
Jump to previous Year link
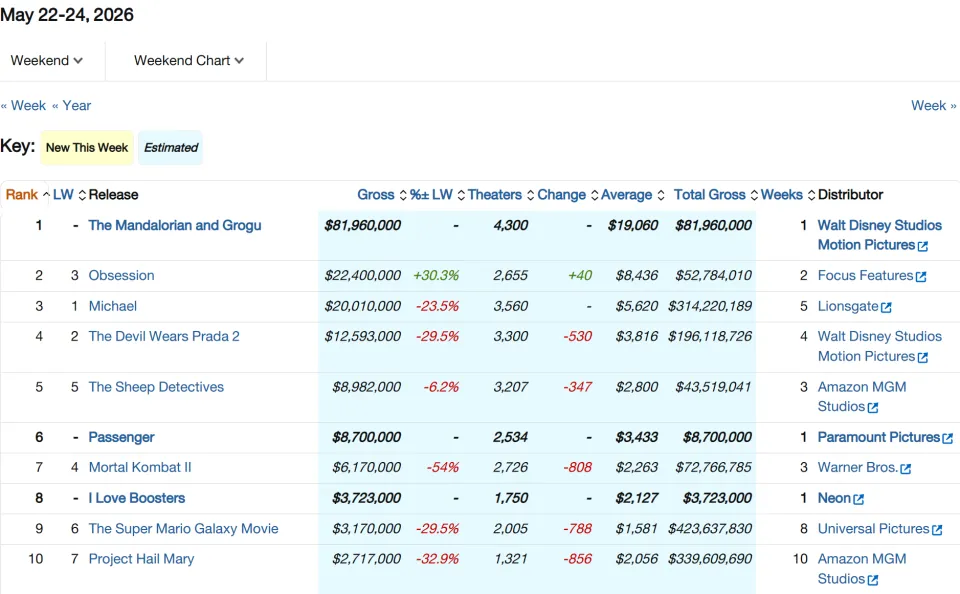coord(72,105)
